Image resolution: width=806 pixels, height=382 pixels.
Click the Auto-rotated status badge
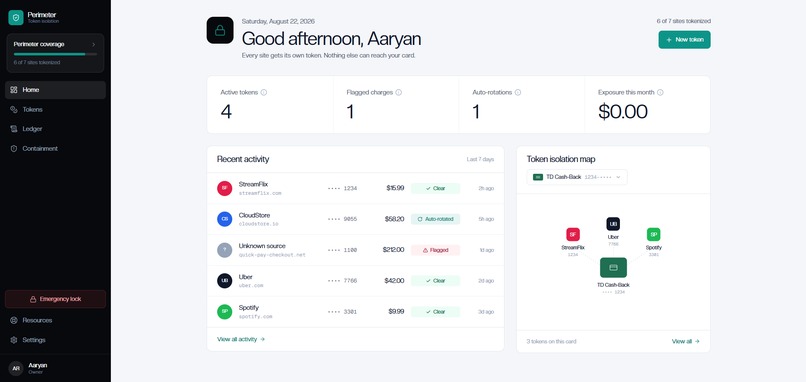[435, 219]
